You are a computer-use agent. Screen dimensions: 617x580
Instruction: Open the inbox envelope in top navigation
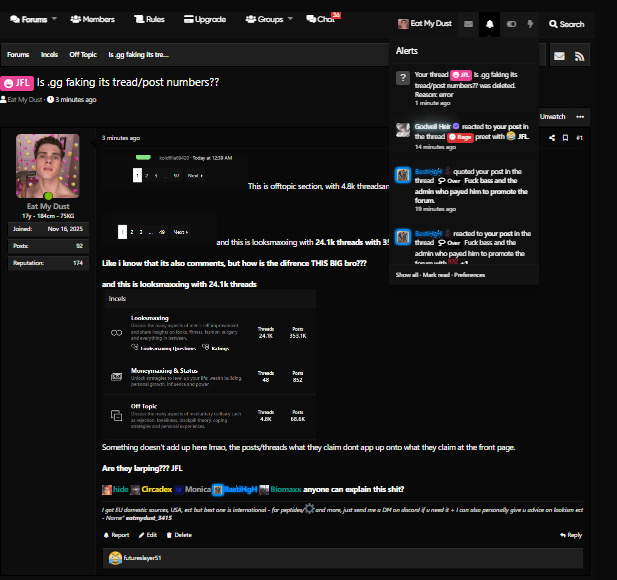coord(468,24)
